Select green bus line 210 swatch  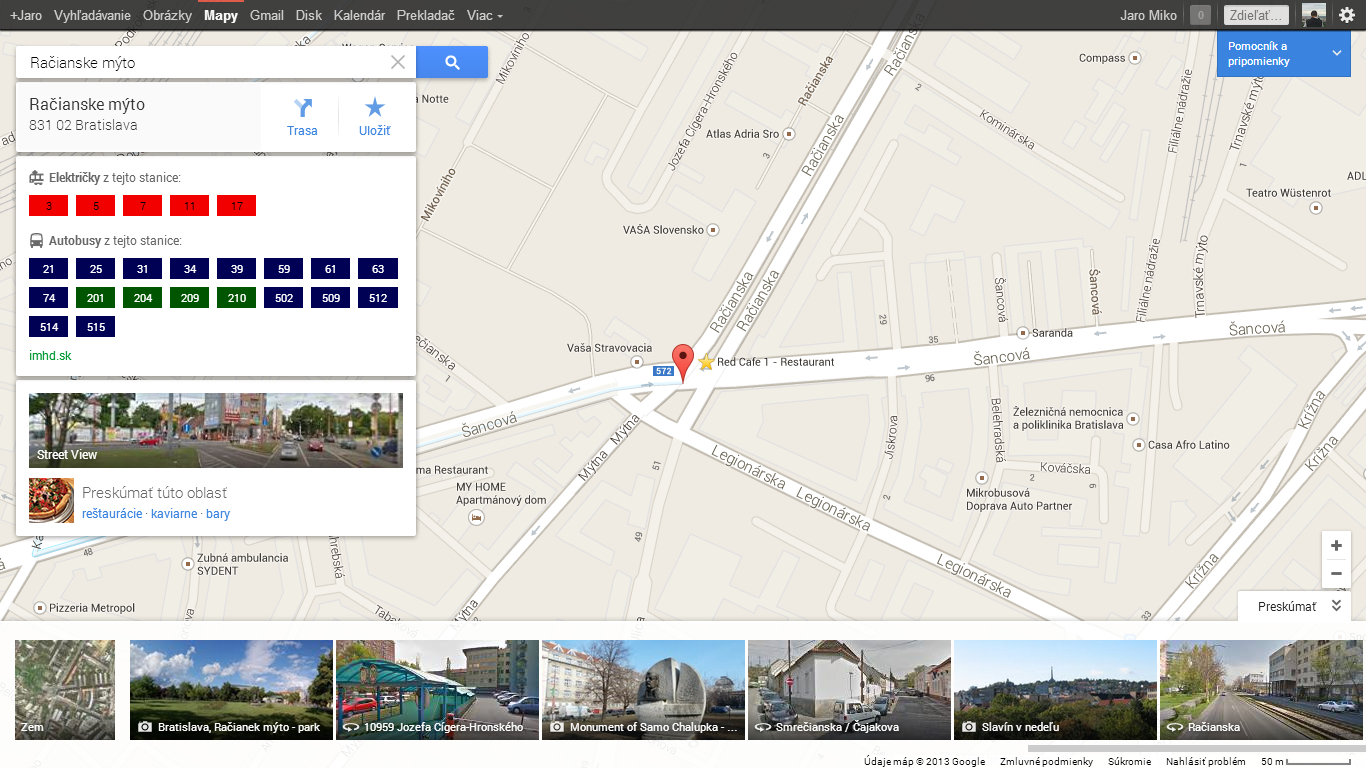point(237,298)
